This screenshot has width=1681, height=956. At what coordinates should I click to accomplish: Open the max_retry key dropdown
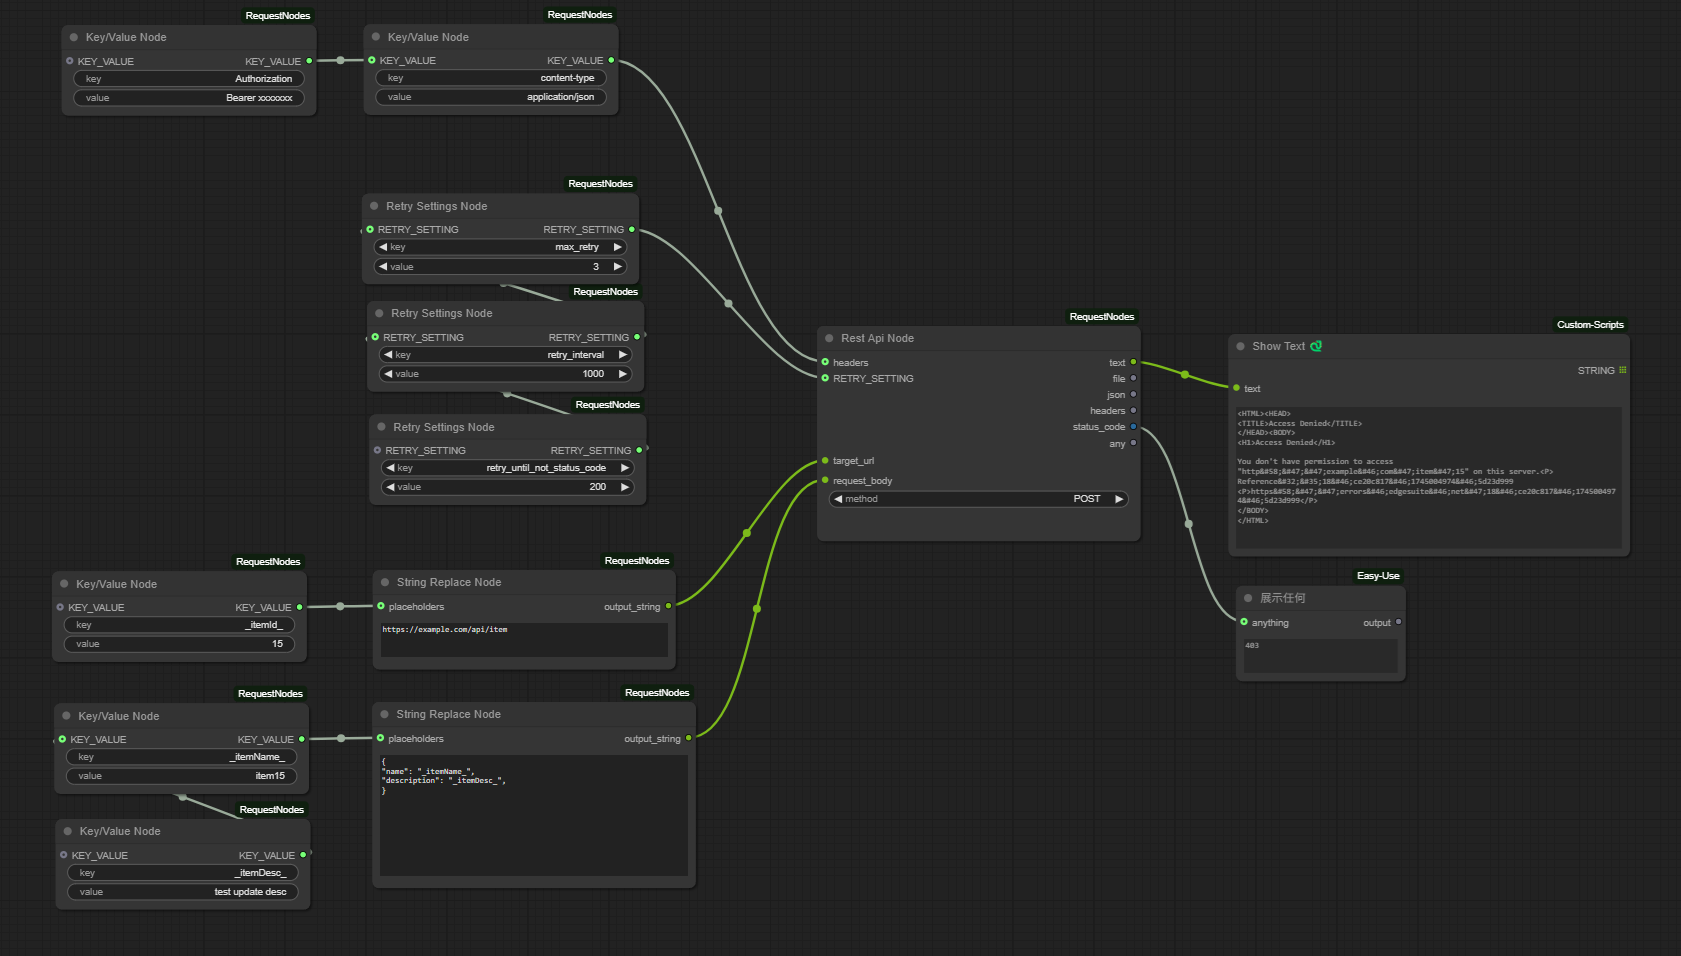pyautogui.click(x=500, y=247)
